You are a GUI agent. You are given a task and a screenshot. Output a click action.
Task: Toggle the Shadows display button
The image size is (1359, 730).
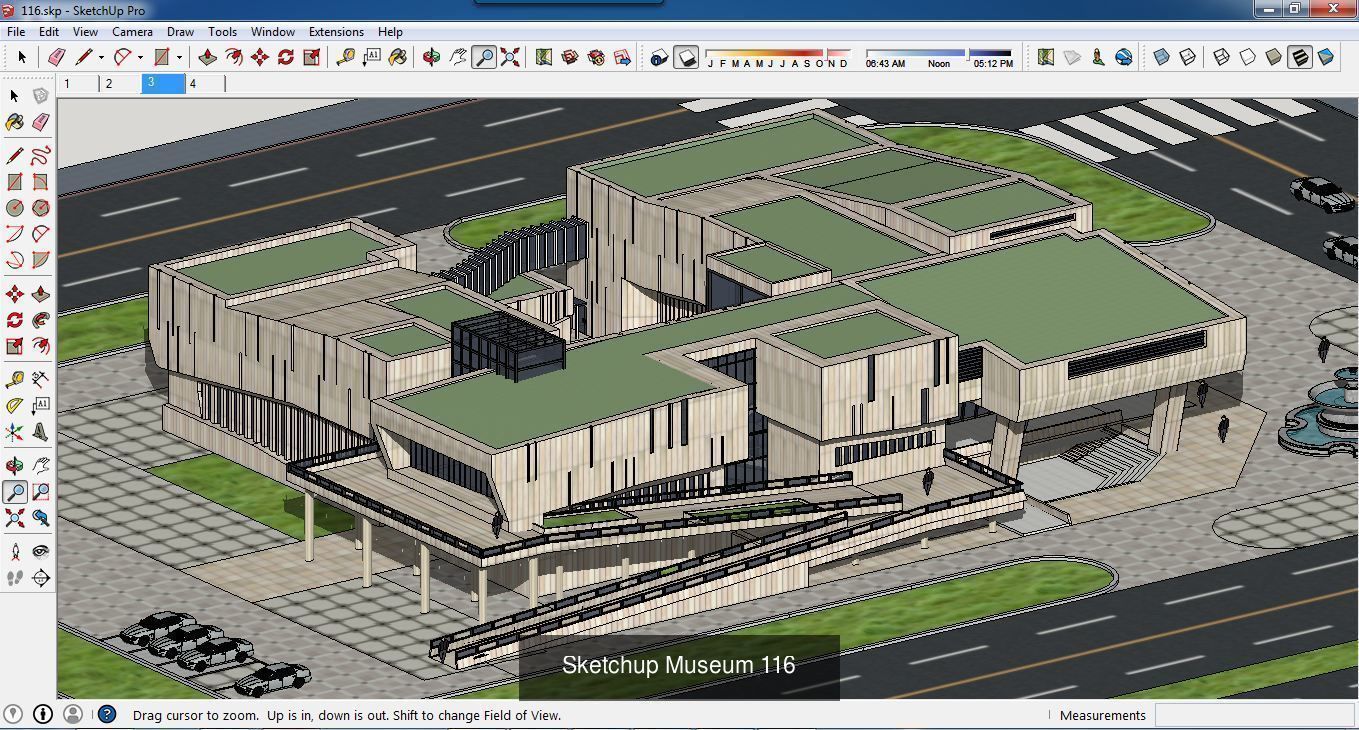point(685,57)
